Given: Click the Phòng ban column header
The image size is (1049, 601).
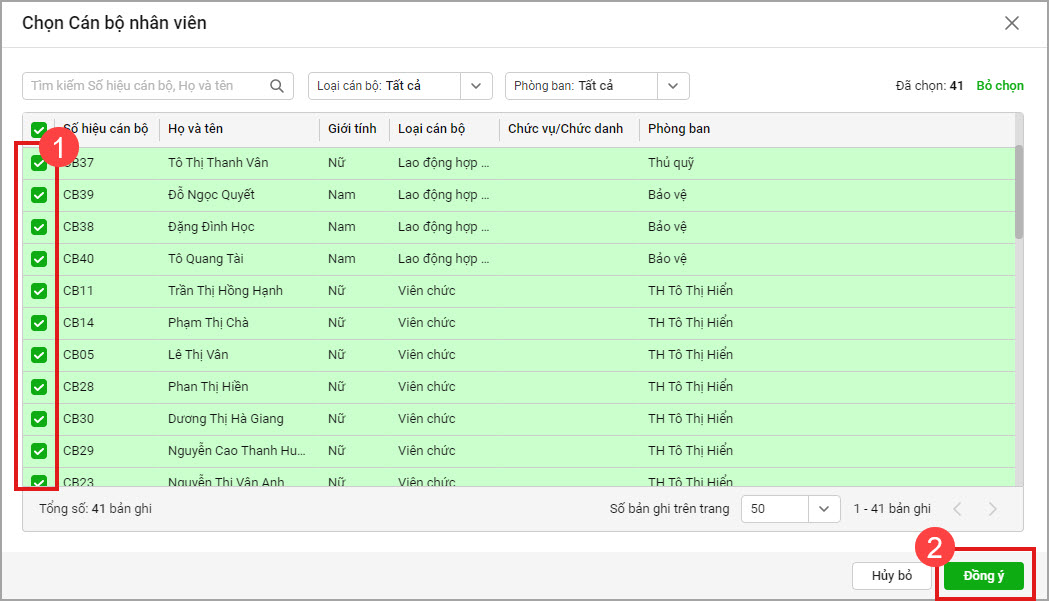Looking at the screenshot, I should pos(679,129).
